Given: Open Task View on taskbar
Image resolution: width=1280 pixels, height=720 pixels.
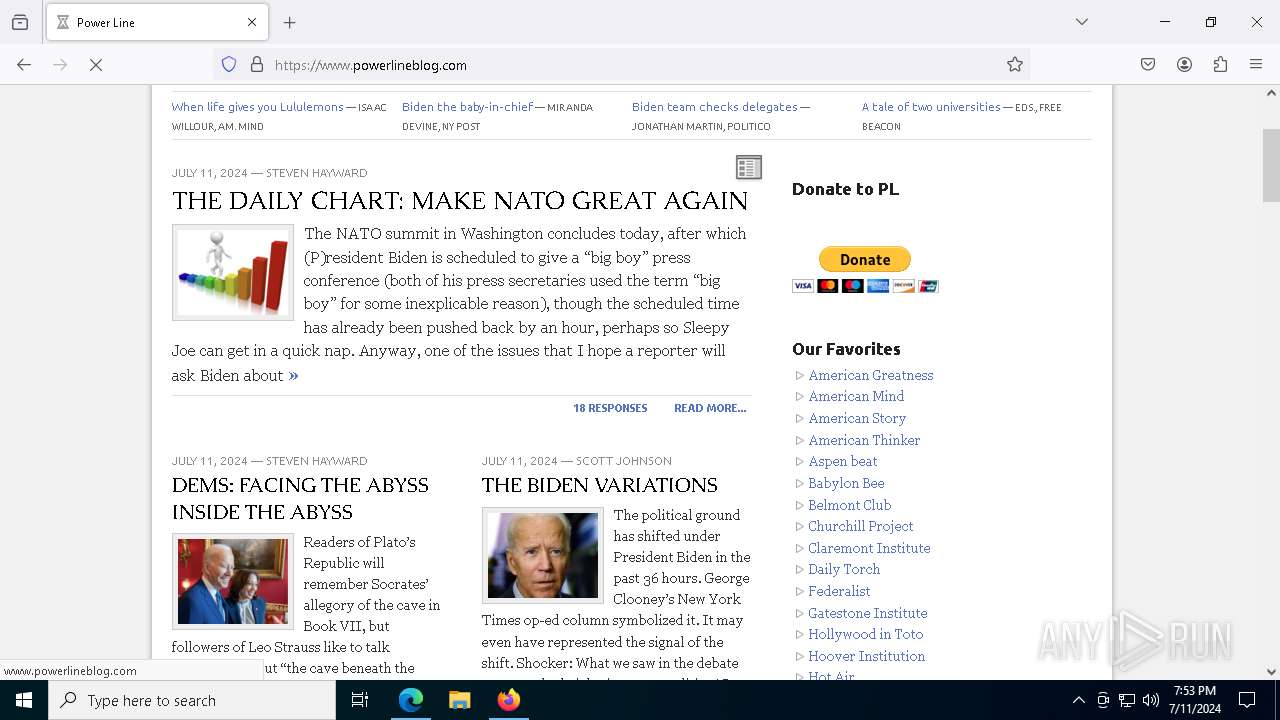Looking at the screenshot, I should click(360, 700).
